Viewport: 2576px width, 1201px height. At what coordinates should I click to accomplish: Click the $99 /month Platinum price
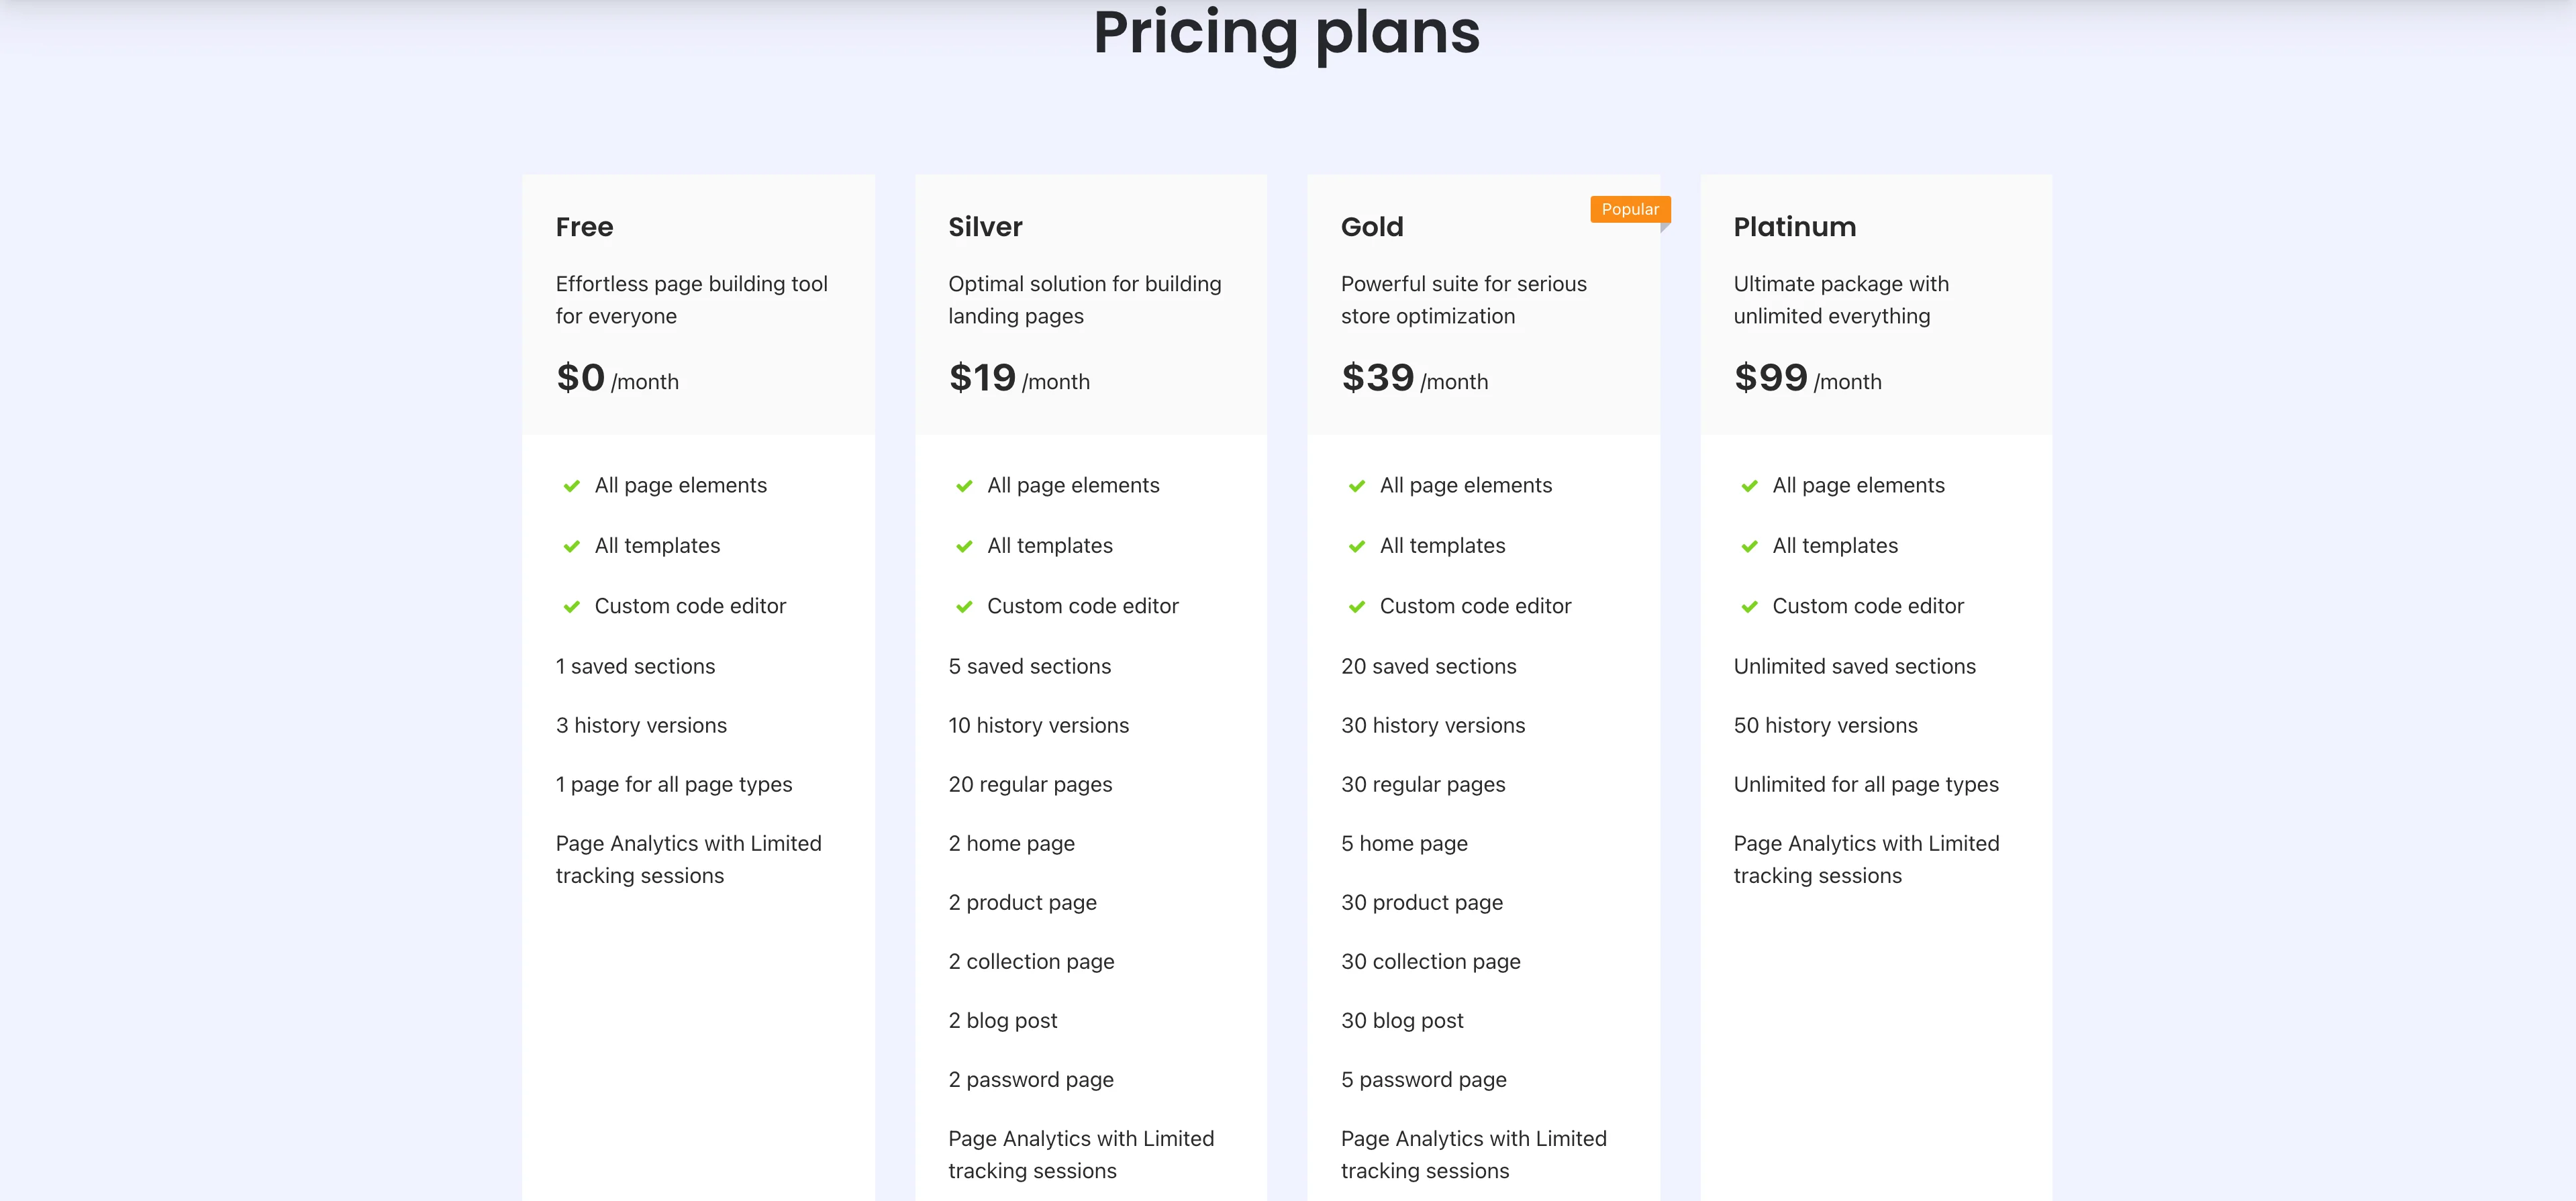point(1807,379)
